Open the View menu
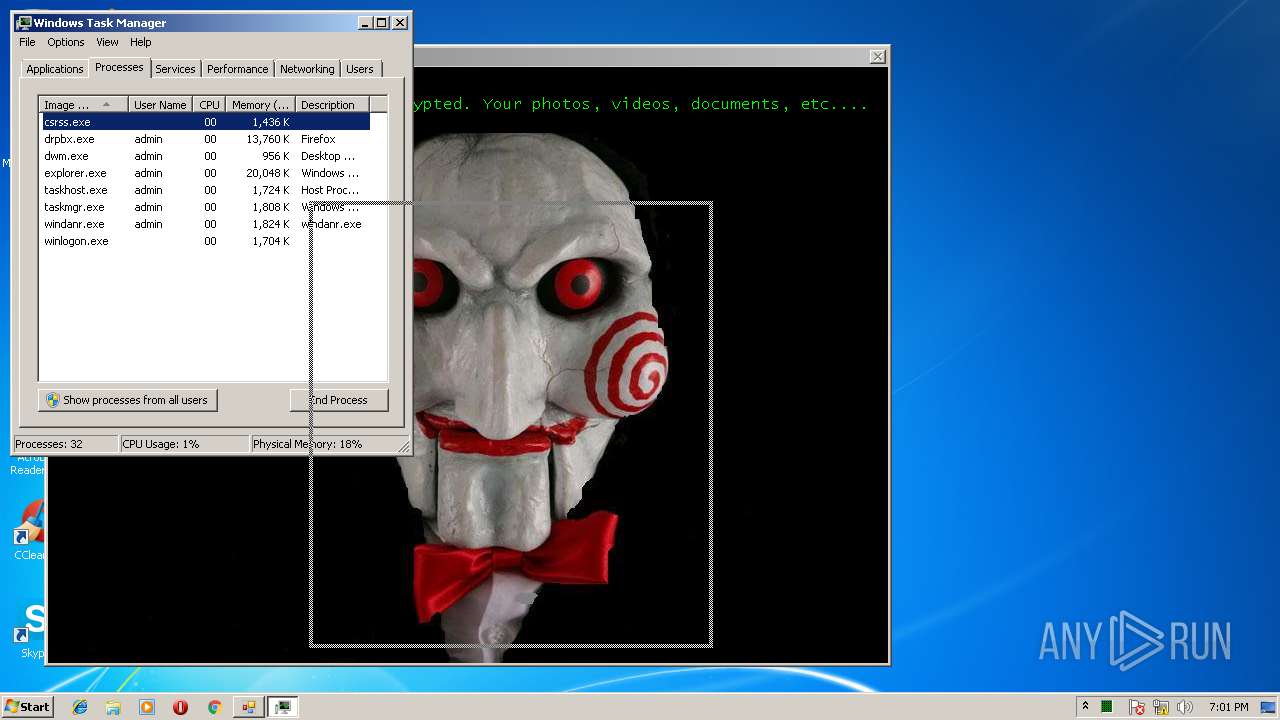This screenshot has height=720, width=1280. (107, 42)
